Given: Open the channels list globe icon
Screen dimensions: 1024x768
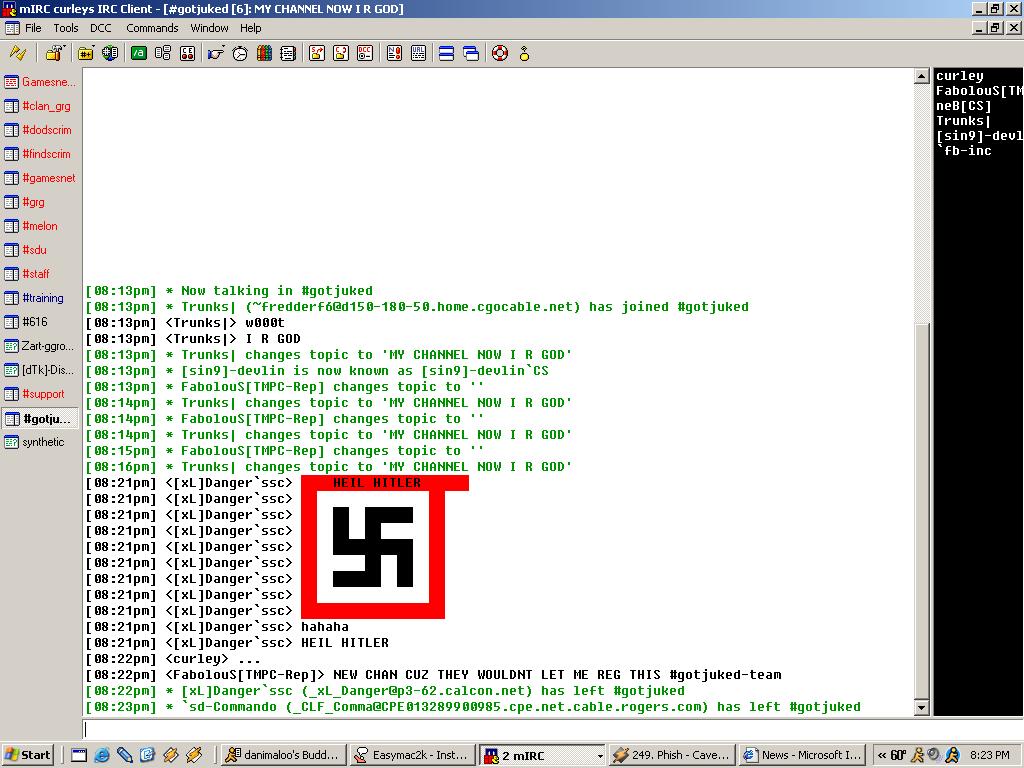Looking at the screenshot, I should [x=110, y=53].
